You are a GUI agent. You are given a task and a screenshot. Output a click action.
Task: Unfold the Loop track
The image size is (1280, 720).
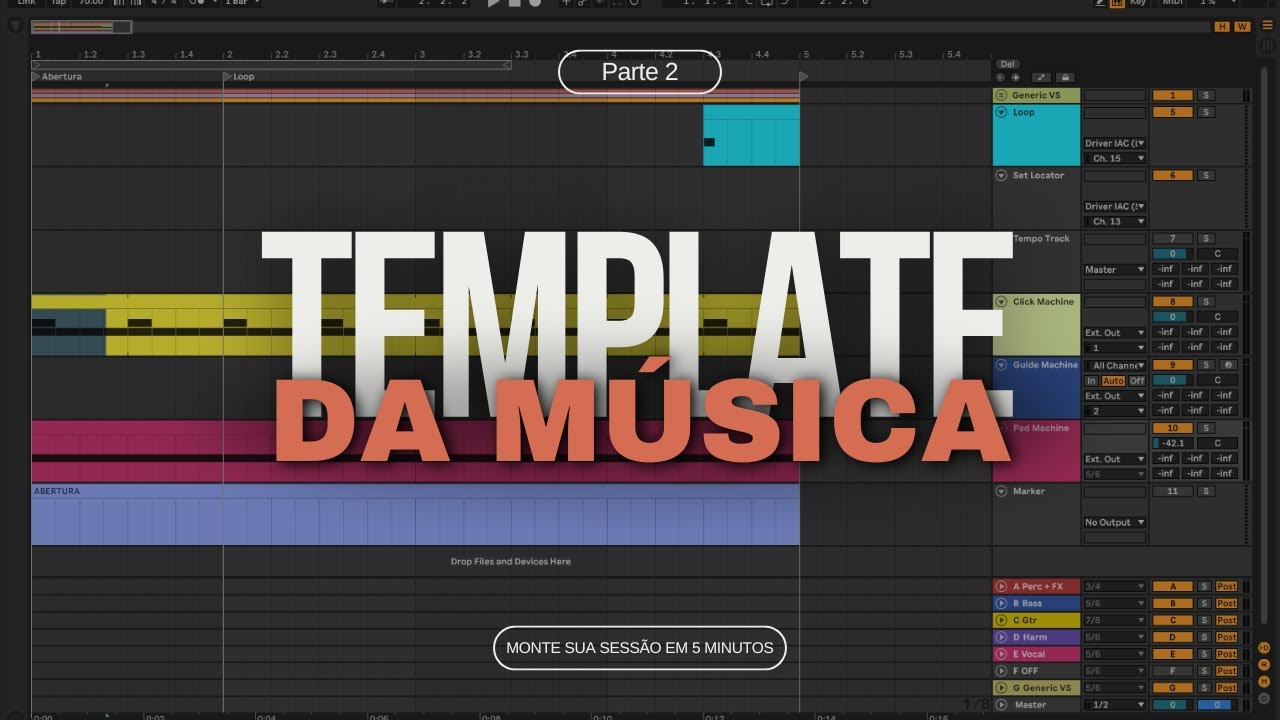coord(1002,112)
